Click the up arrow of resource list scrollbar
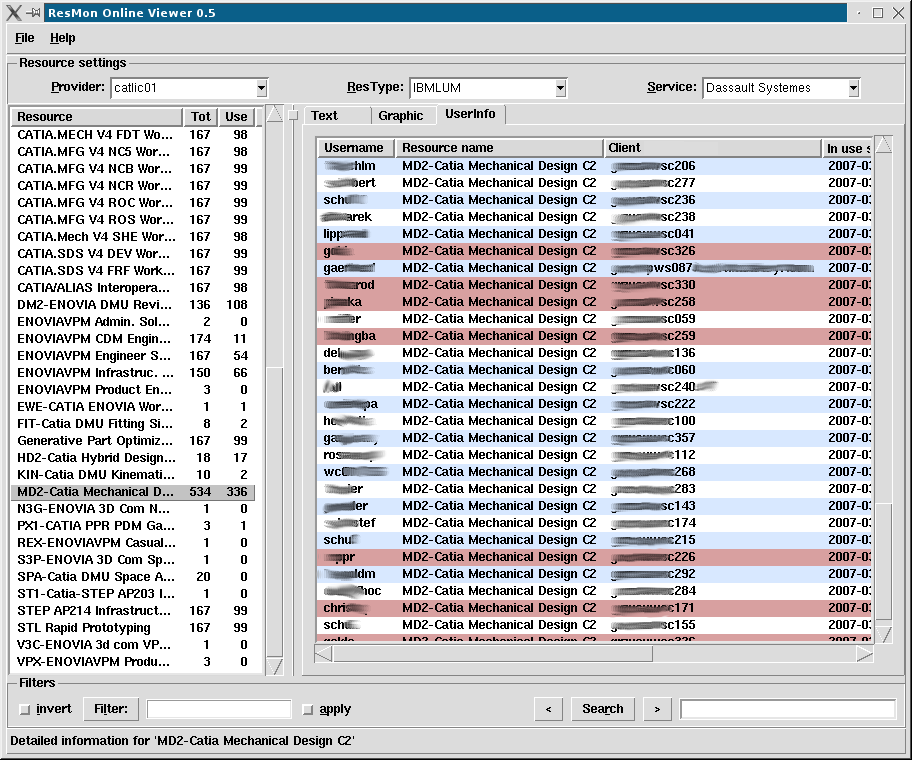This screenshot has height=760, width=912. click(275, 114)
